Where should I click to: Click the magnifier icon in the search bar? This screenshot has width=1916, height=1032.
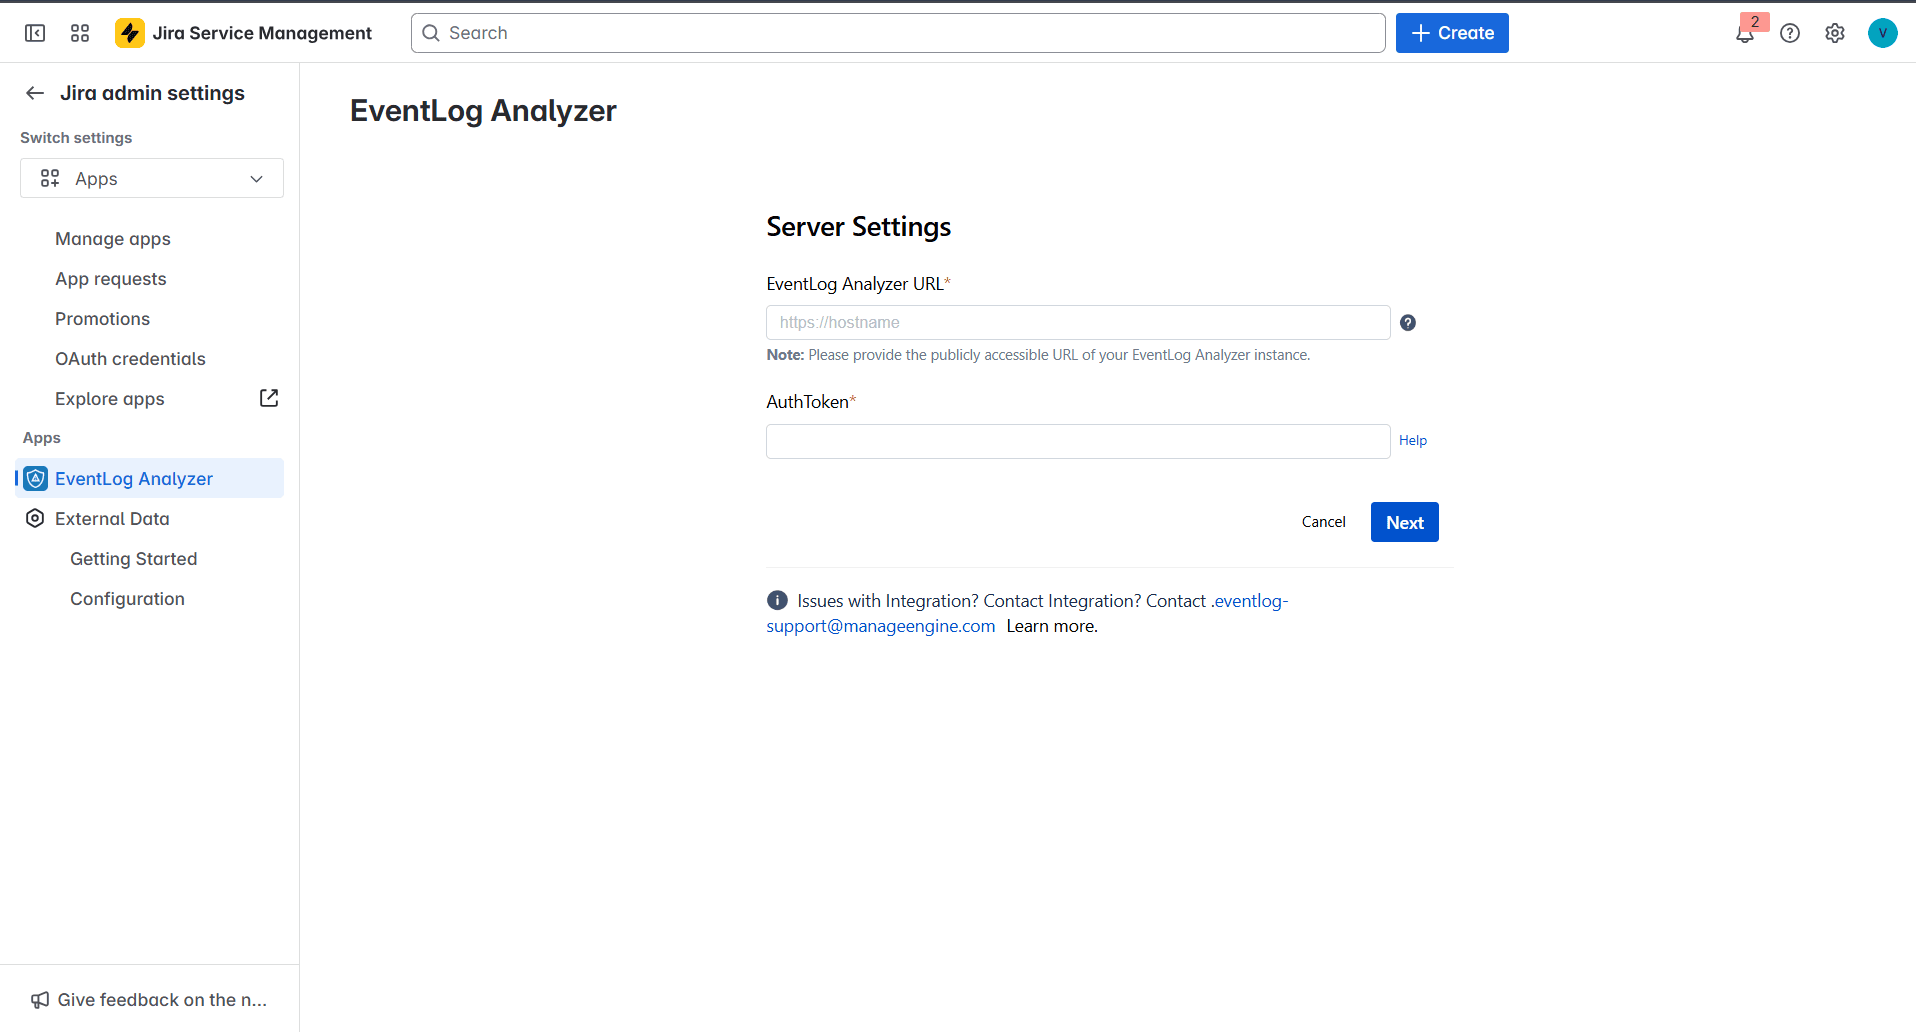tap(431, 33)
